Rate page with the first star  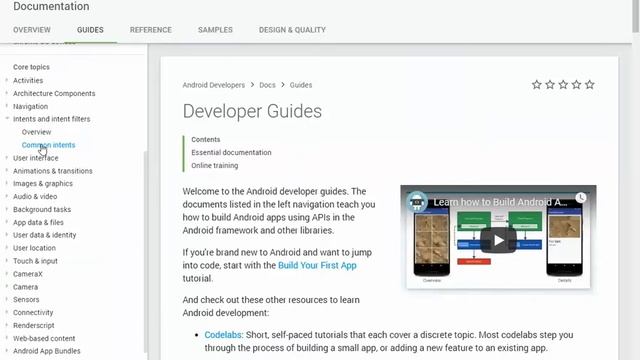point(537,84)
